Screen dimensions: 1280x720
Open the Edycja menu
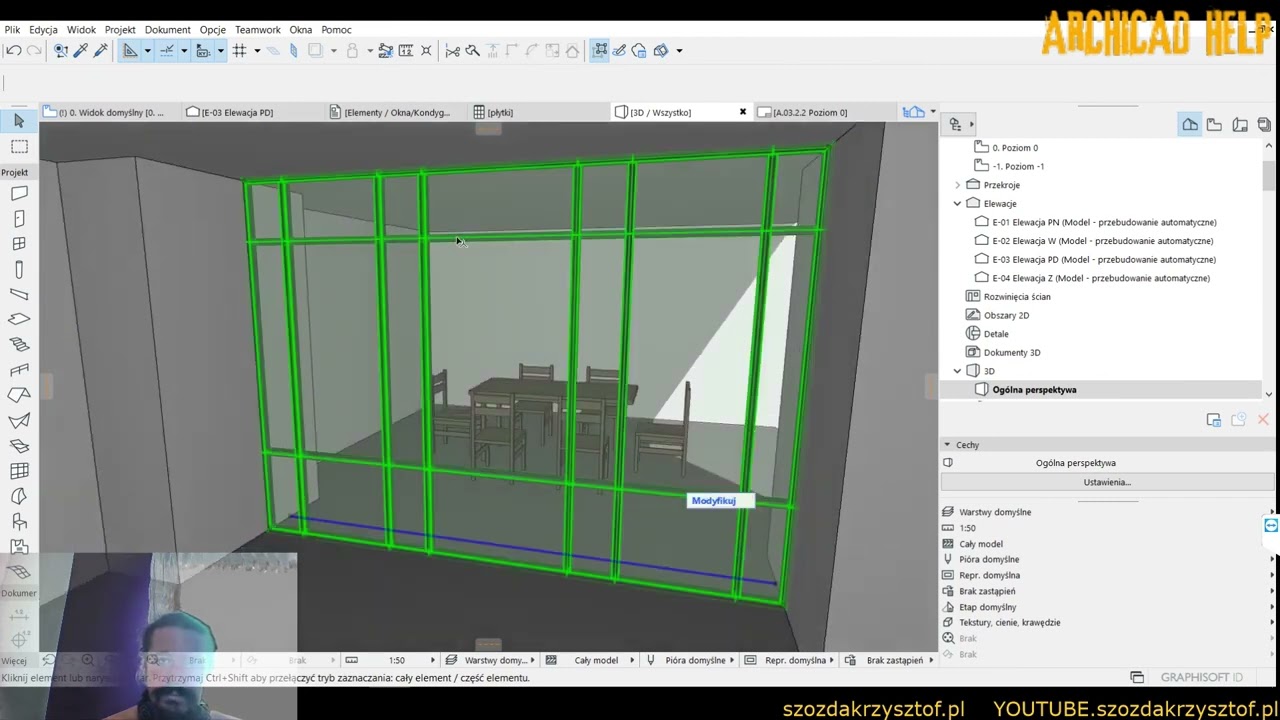click(x=43, y=30)
